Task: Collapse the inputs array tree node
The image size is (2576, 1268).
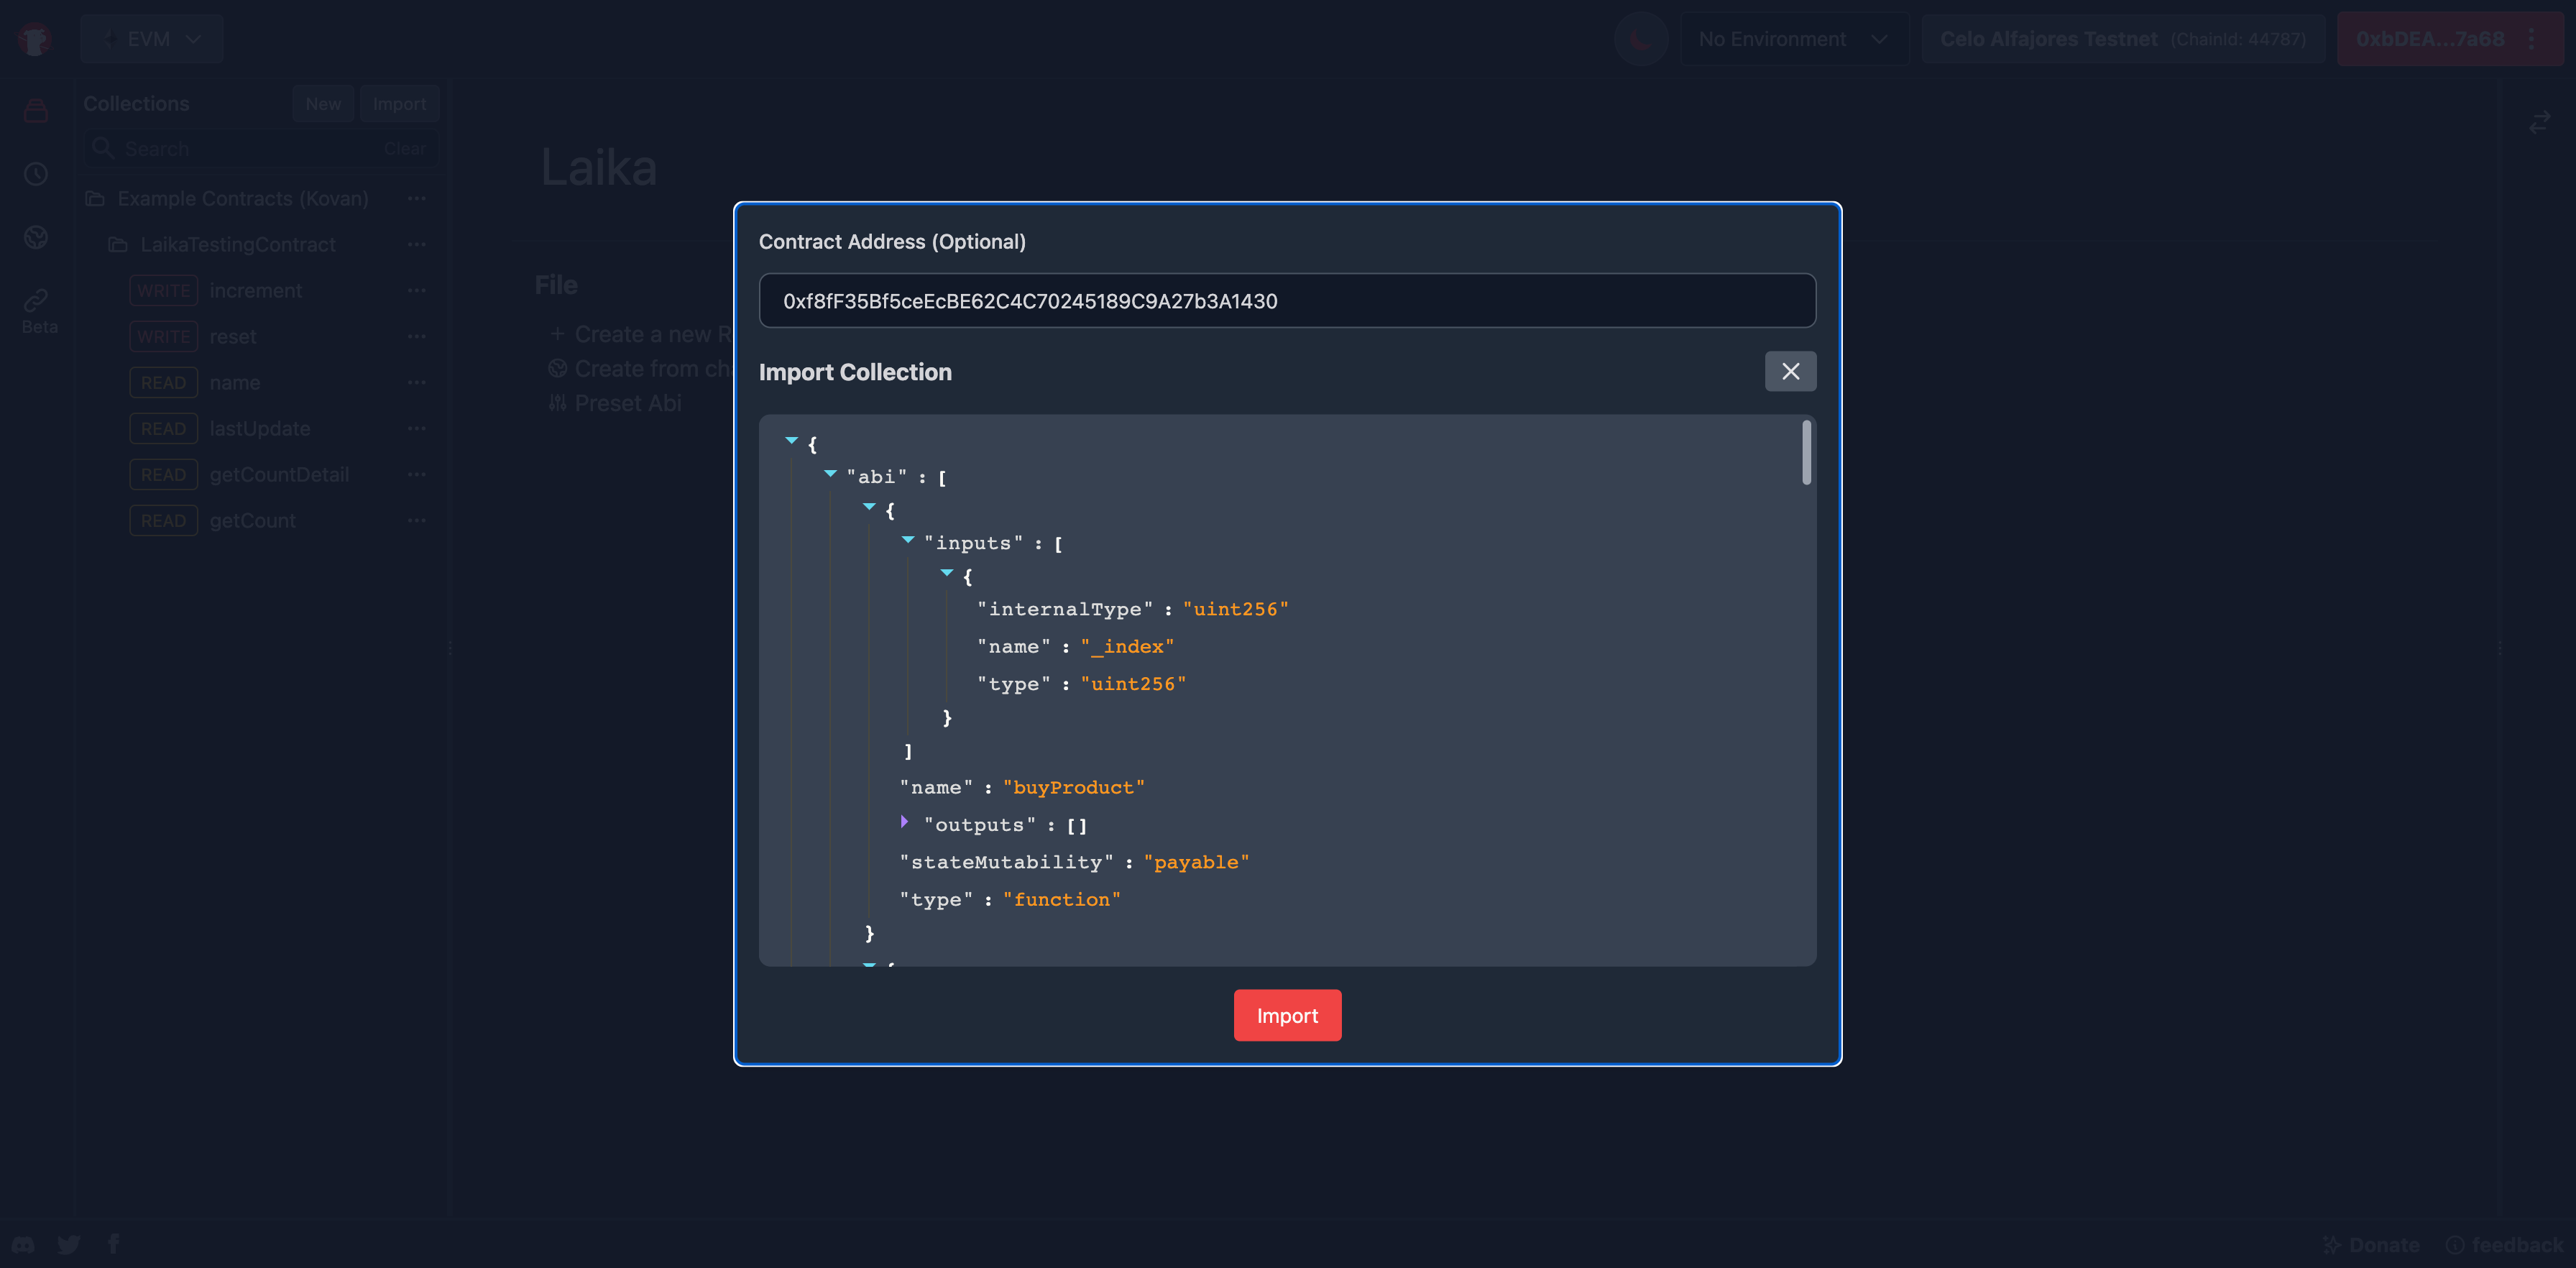Action: pyautogui.click(x=908, y=541)
